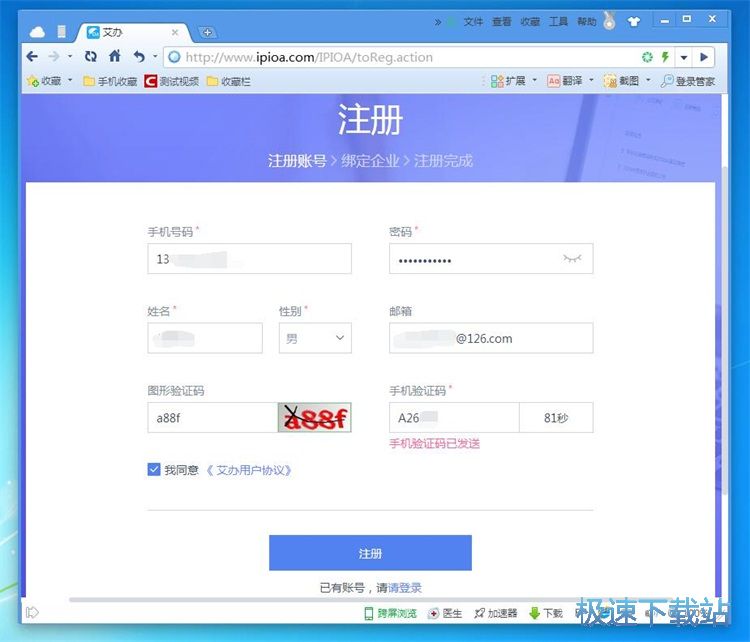Viewport: 750px width, 642px height.
Task: Open the 测试视频 bookmark
Action: [x=172, y=81]
